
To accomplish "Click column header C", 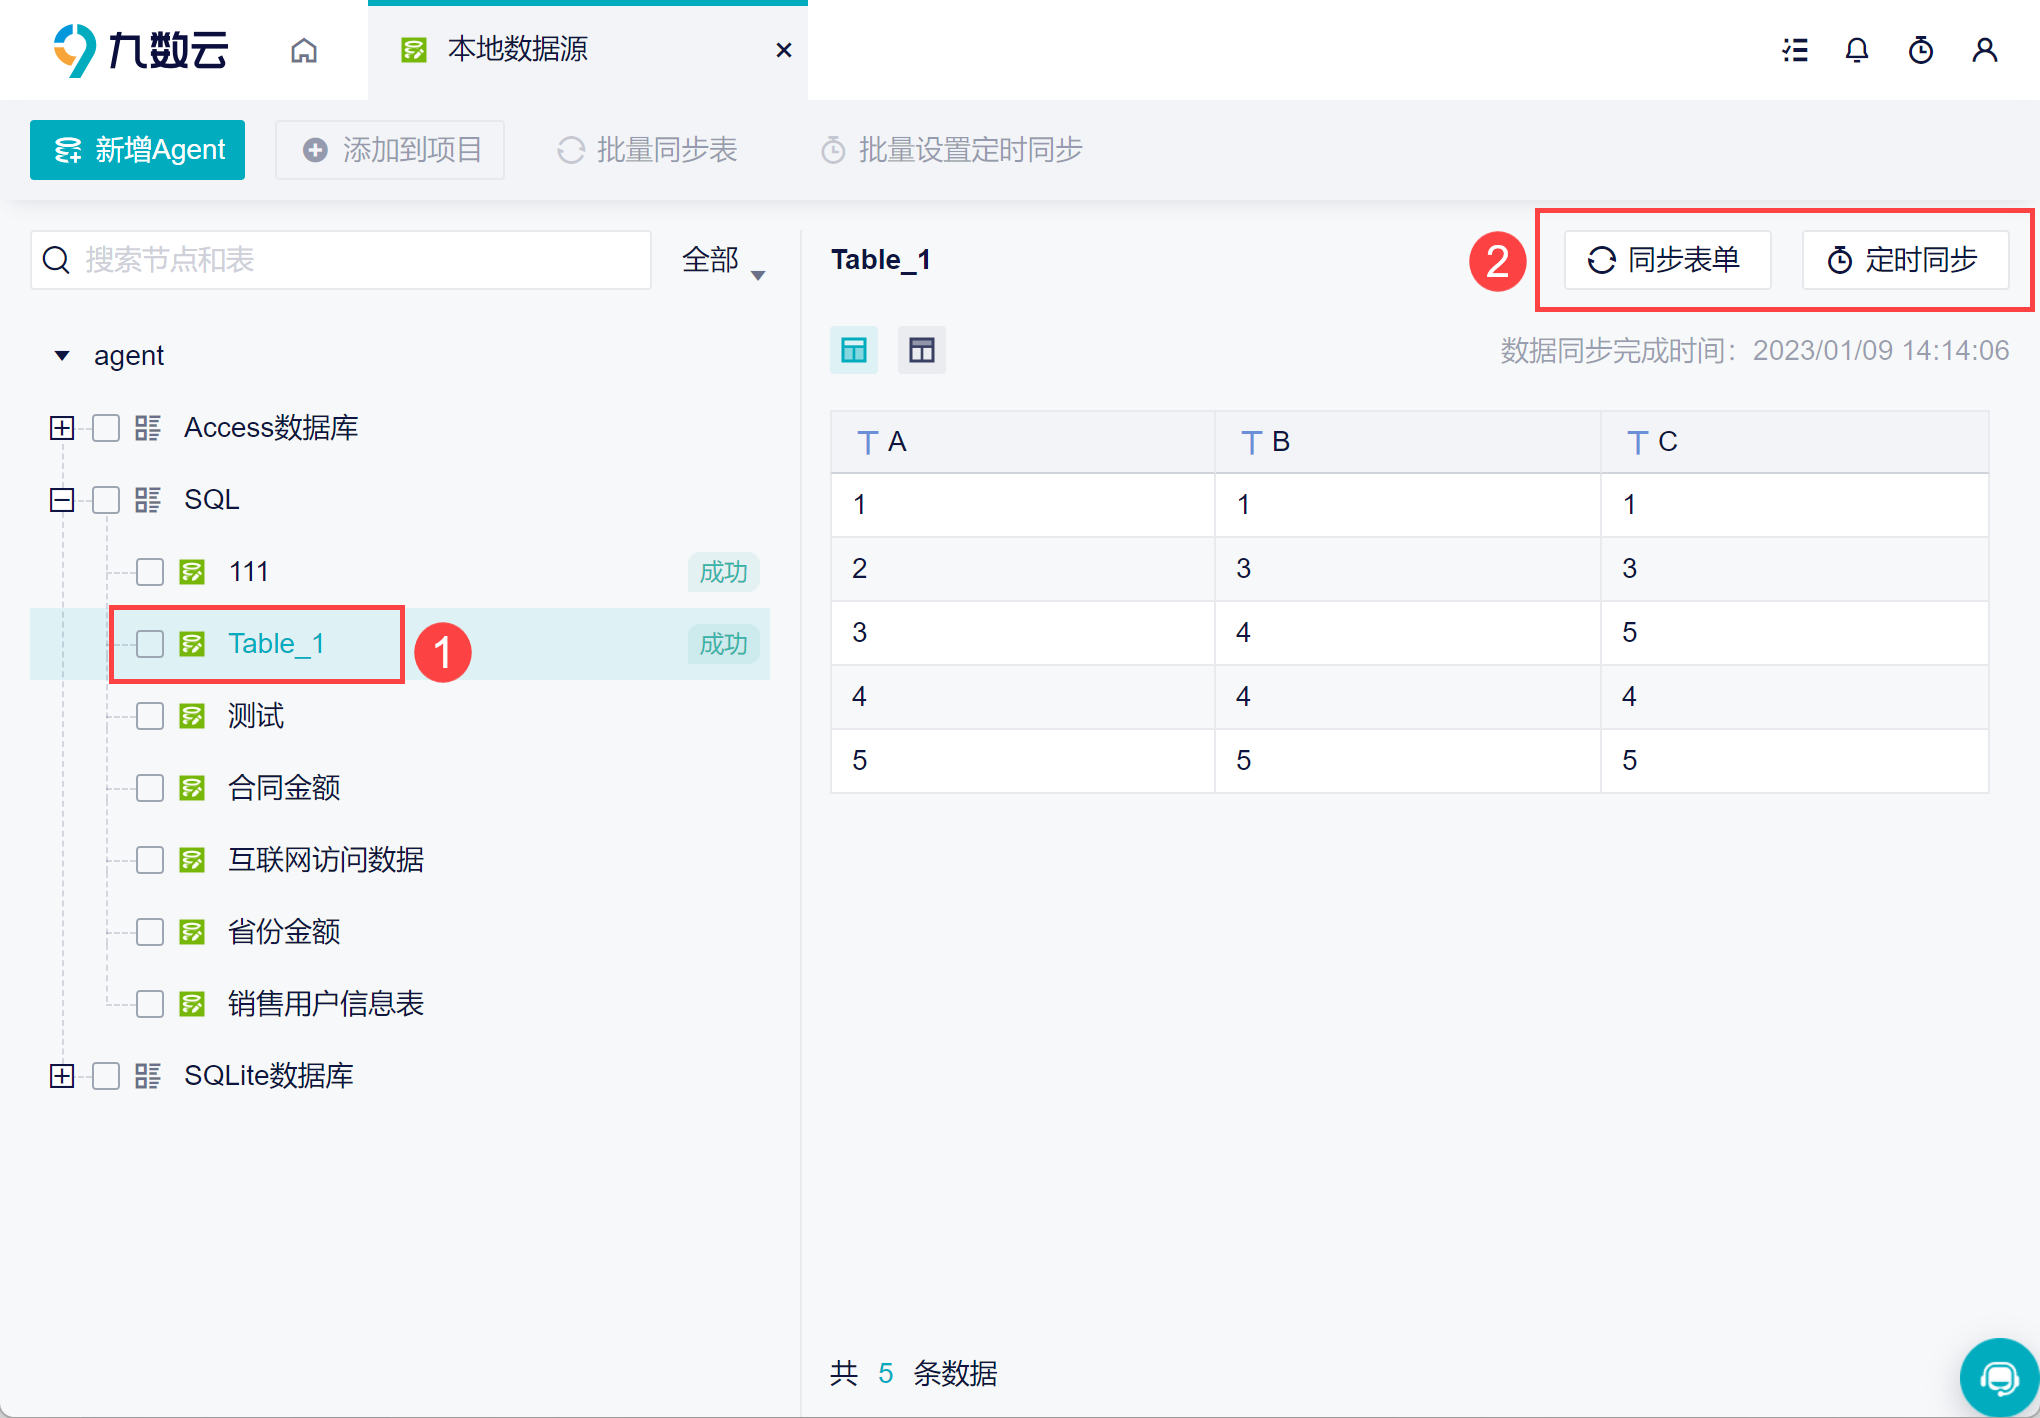I will (1795, 442).
